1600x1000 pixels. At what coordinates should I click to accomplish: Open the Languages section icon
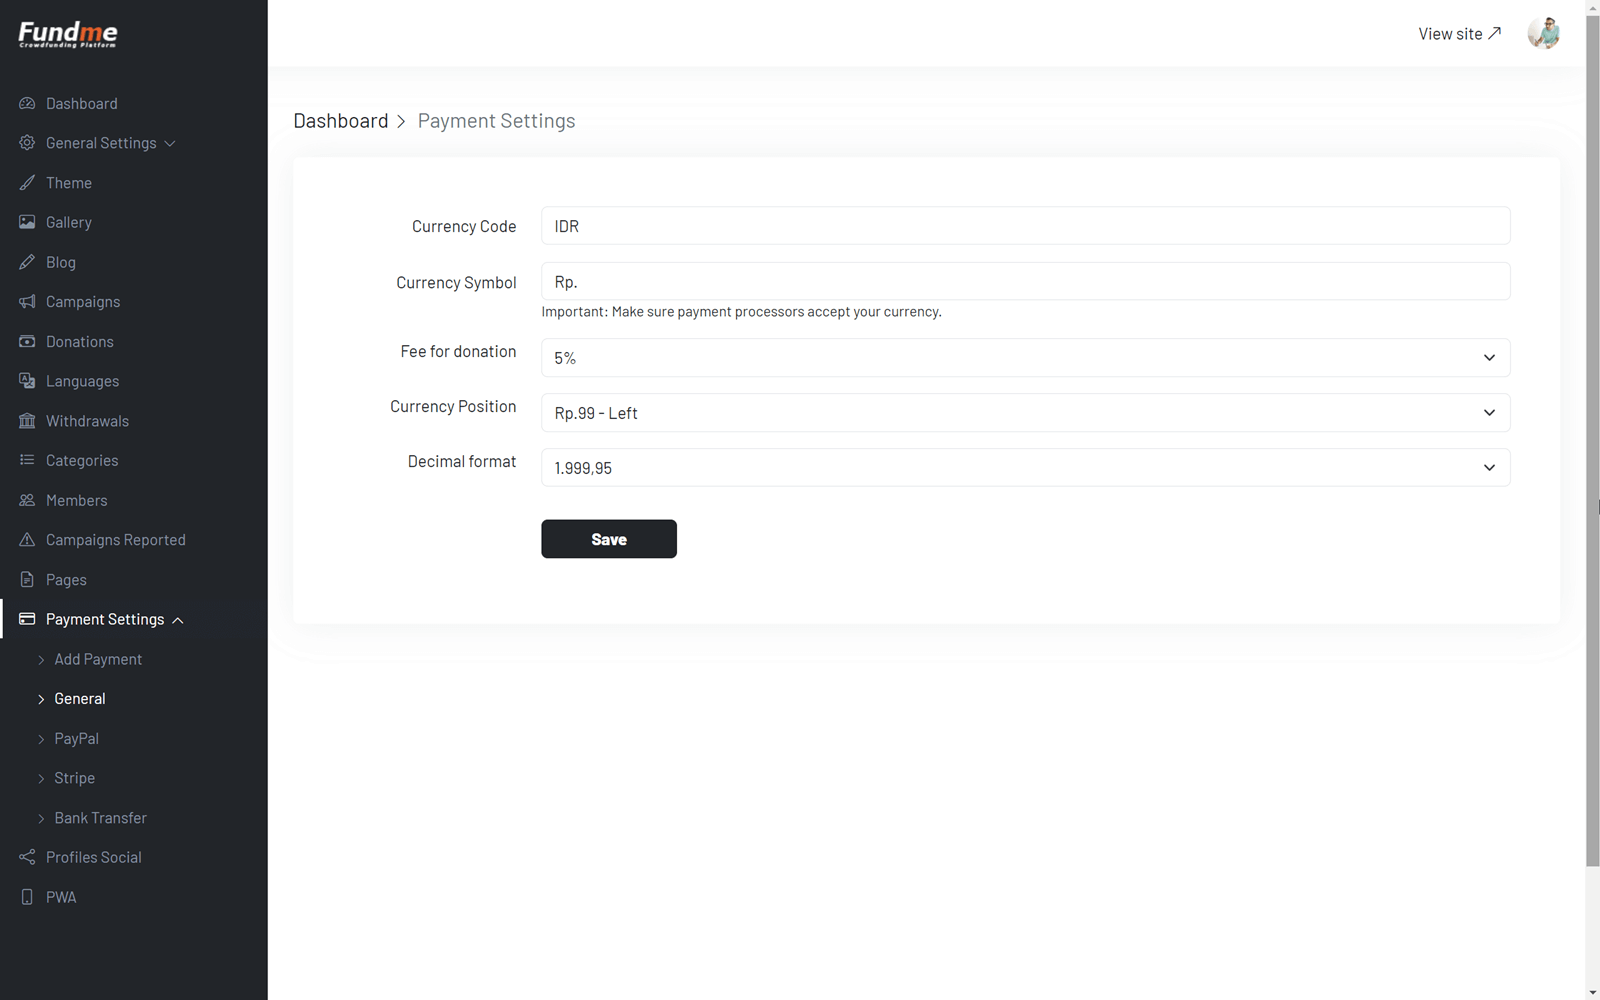point(27,381)
